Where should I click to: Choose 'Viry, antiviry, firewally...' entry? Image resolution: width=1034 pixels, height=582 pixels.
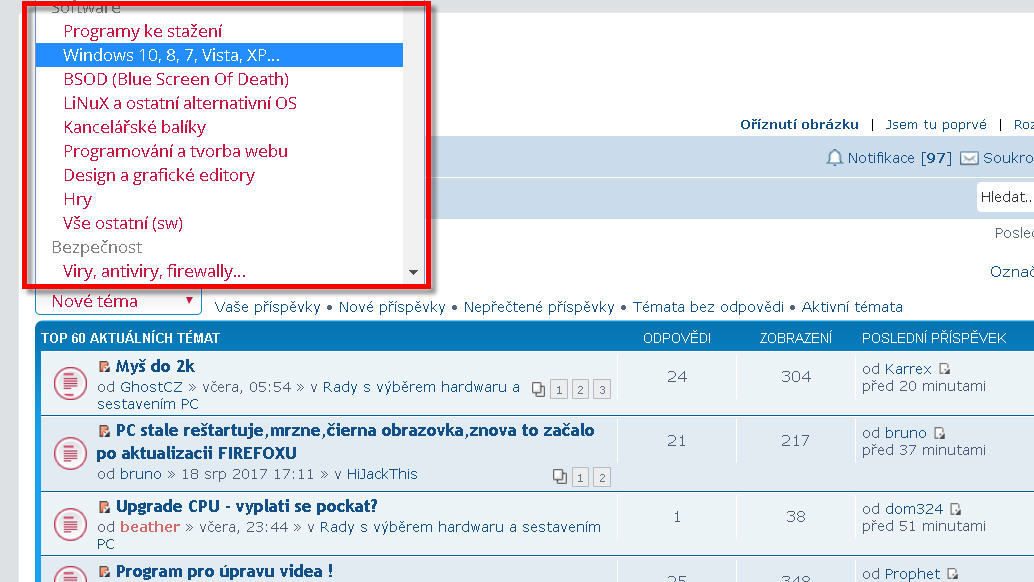coord(154,271)
